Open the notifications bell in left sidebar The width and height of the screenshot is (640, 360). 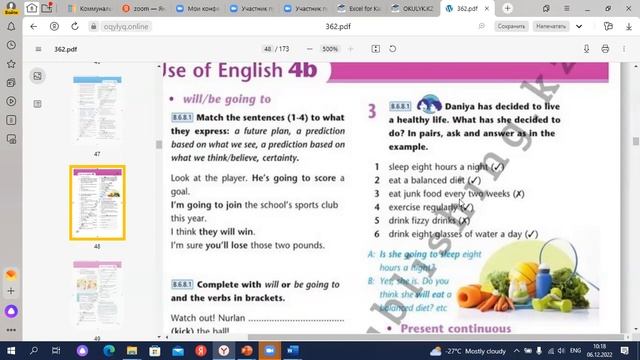[x=11, y=27]
